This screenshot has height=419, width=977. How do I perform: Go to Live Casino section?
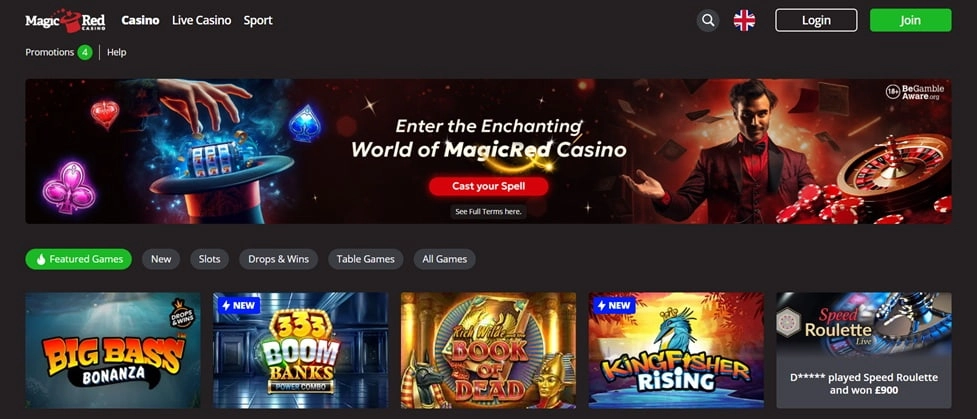201,21
